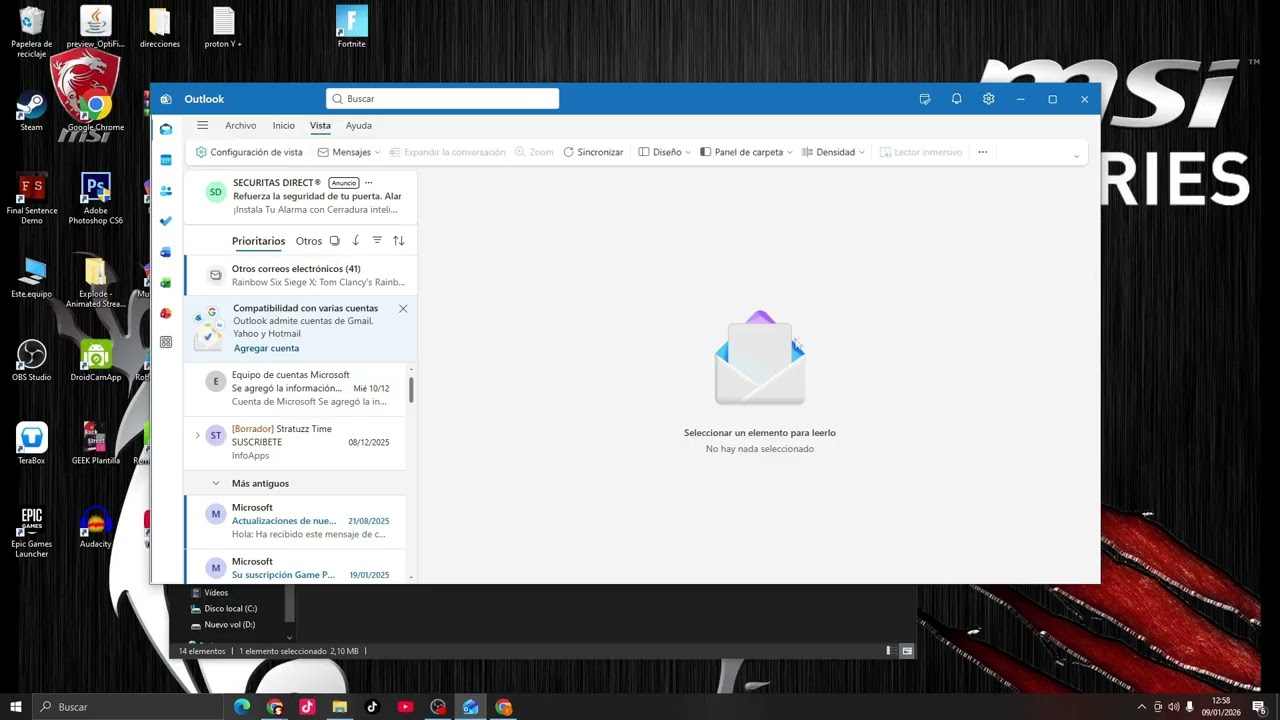Image resolution: width=1280 pixels, height=720 pixels.
Task: Open Mail in Outlook's left sidebar
Action: point(166,129)
